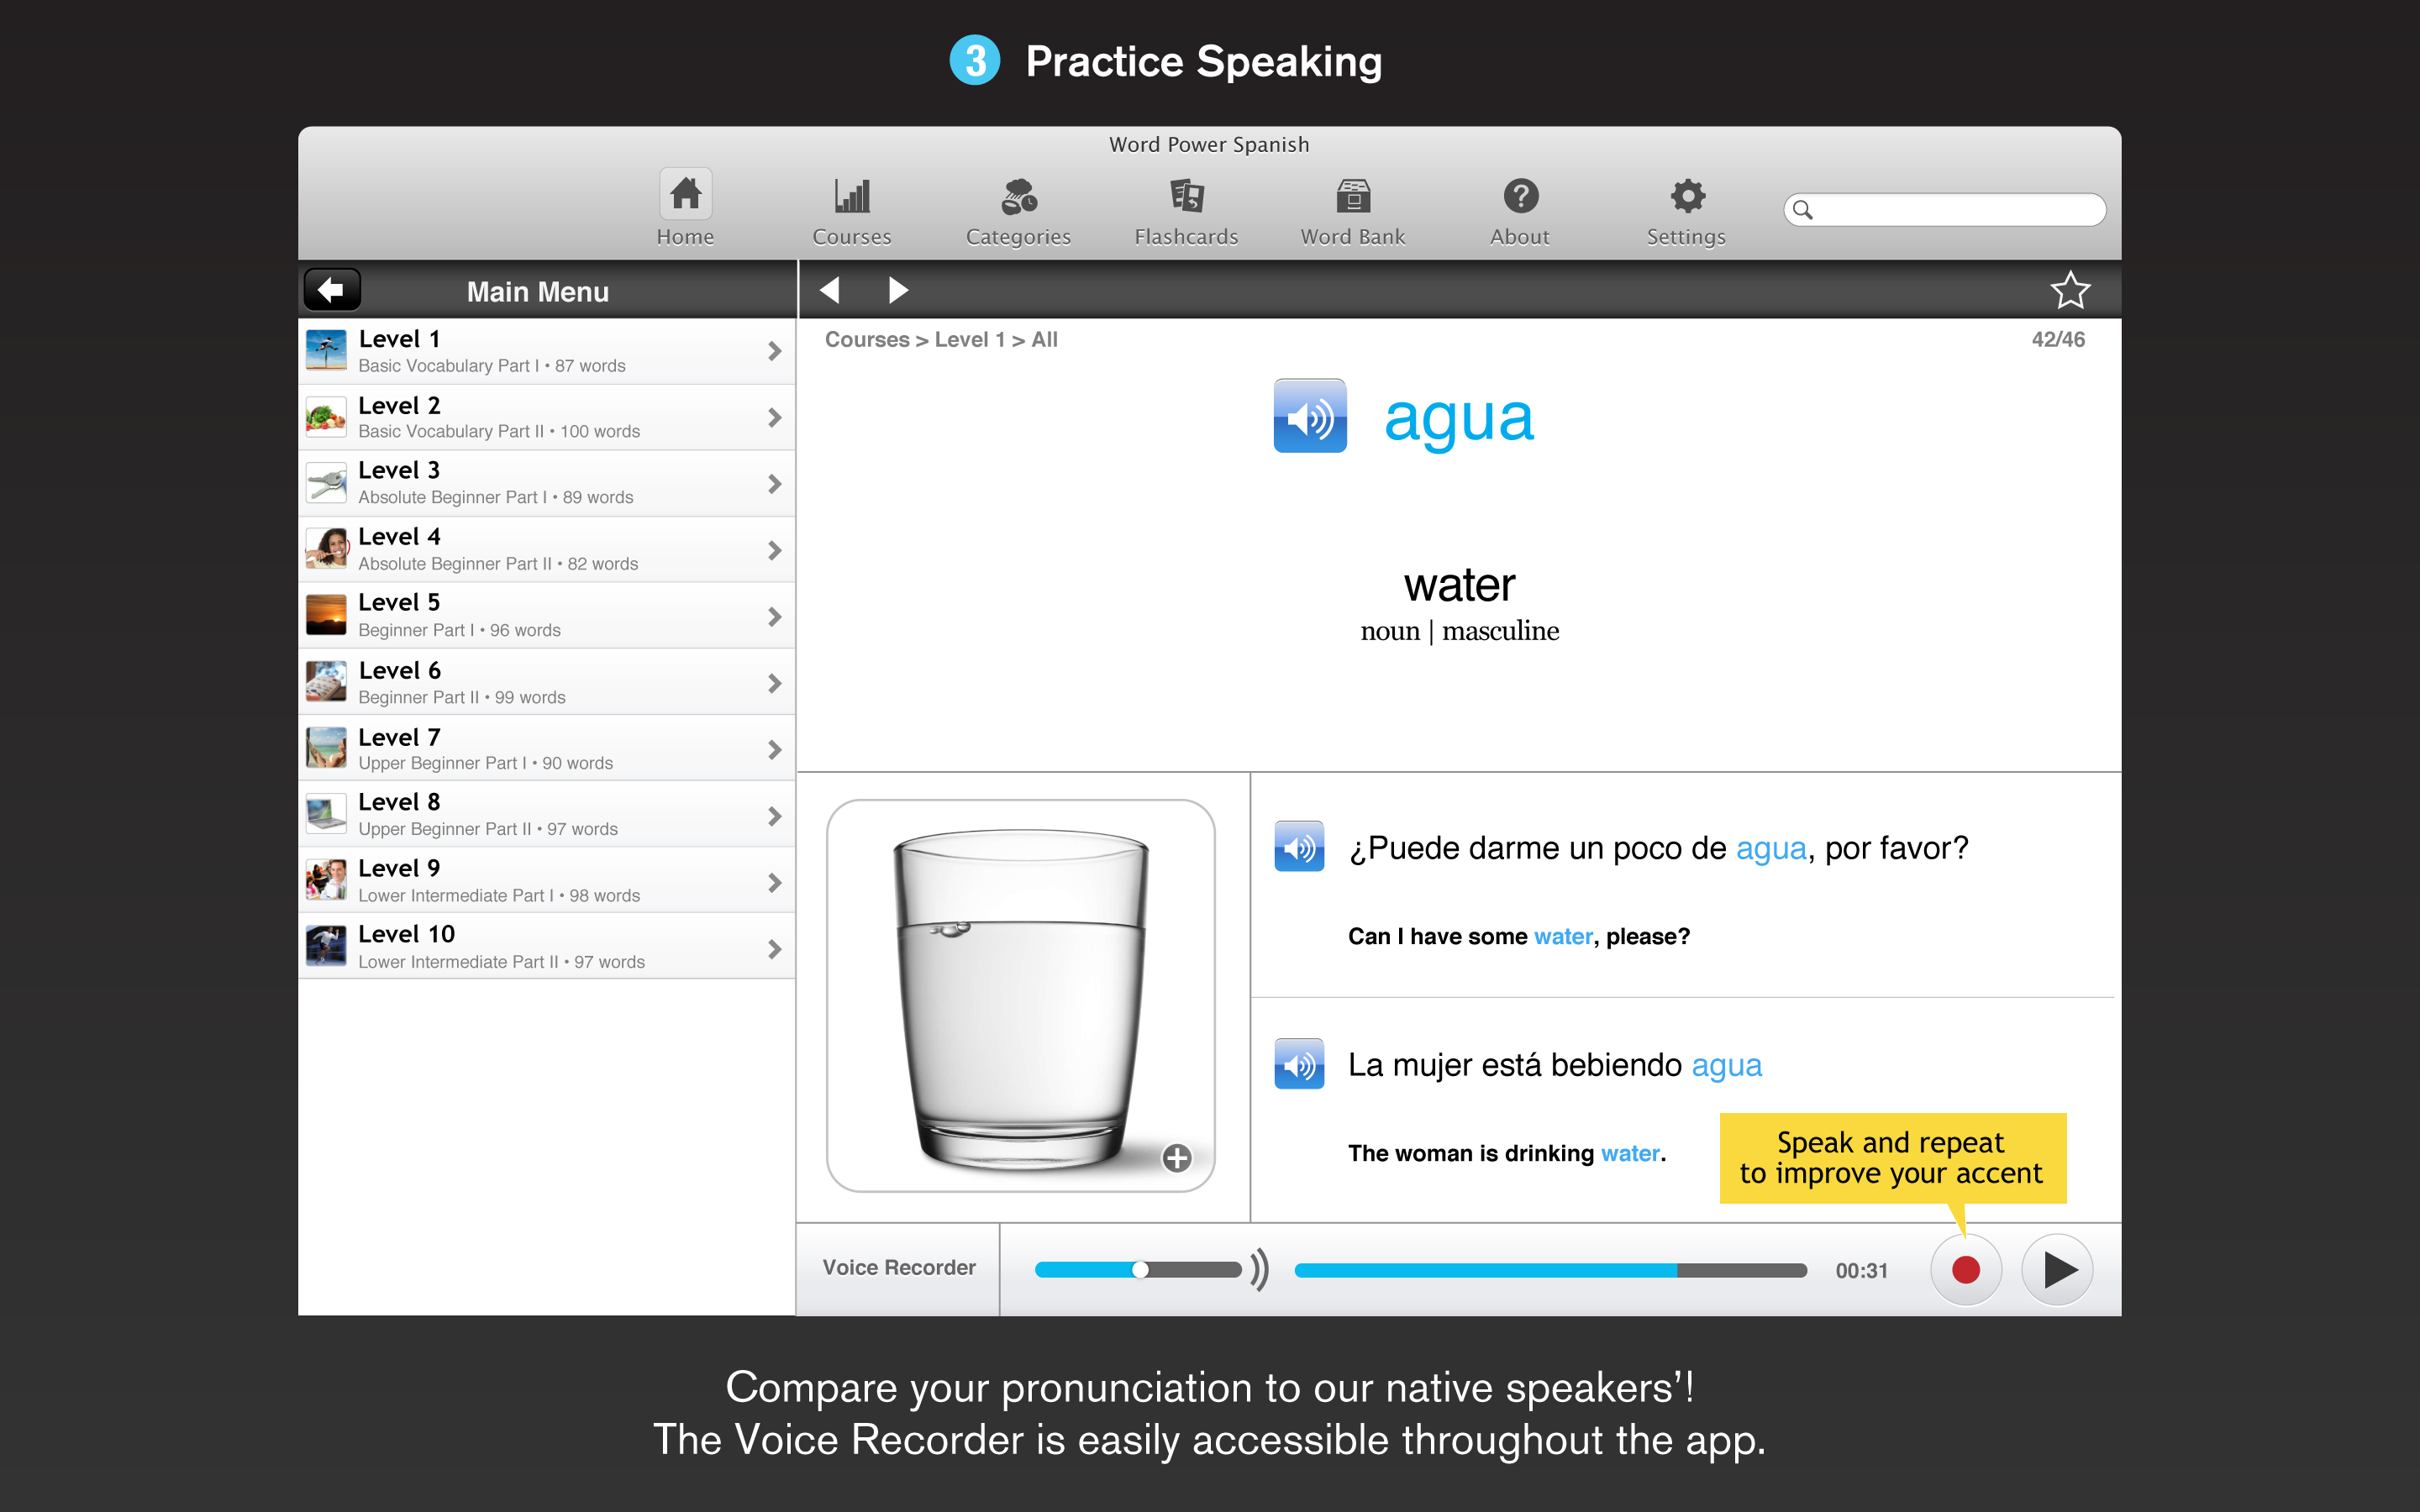This screenshot has width=2420, height=1512.
Task: Toggle the favorite star bookmark
Action: [x=2073, y=289]
